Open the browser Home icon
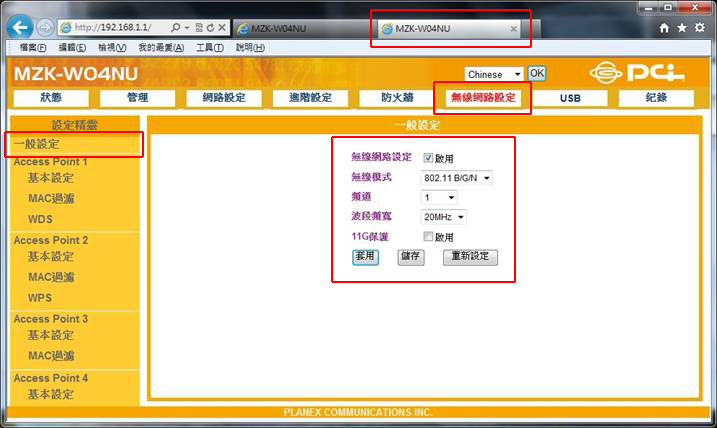Viewport: 717px width, 428px height. click(664, 28)
